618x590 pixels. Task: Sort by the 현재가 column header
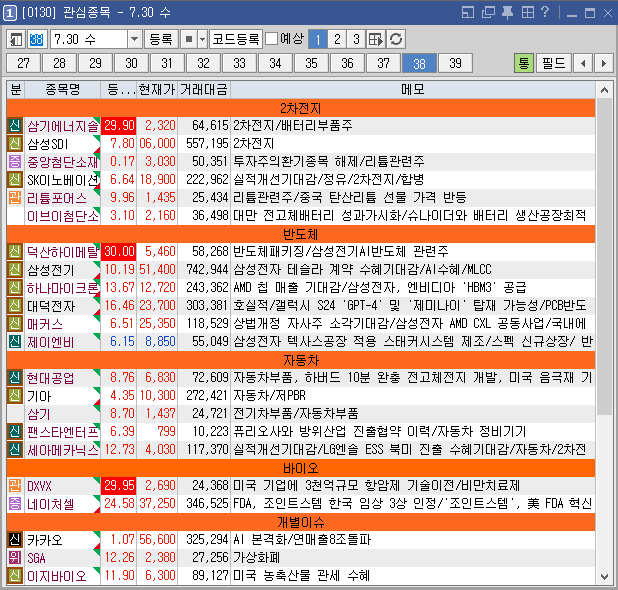[157, 90]
